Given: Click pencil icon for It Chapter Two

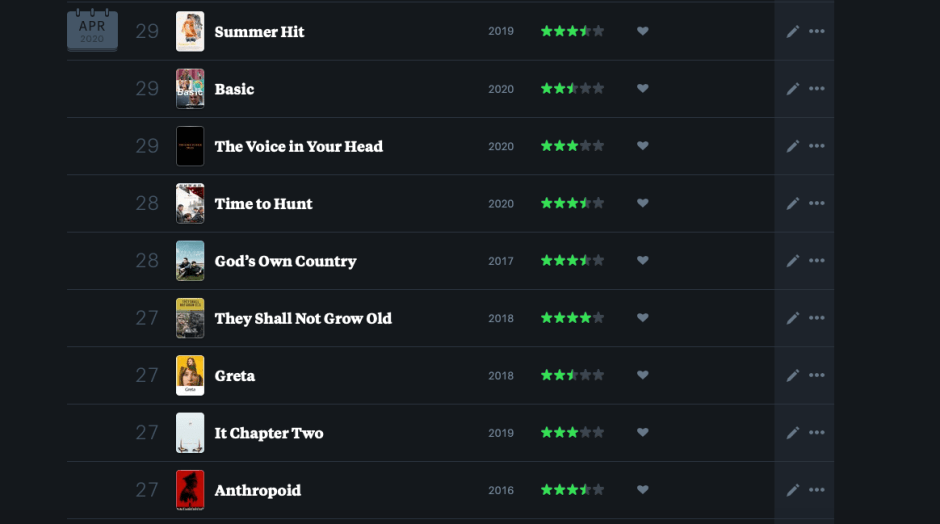Looking at the screenshot, I should coord(792,433).
